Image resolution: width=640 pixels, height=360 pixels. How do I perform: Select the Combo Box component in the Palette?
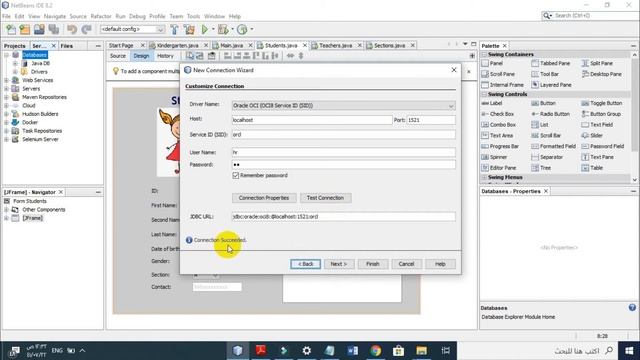[498, 125]
